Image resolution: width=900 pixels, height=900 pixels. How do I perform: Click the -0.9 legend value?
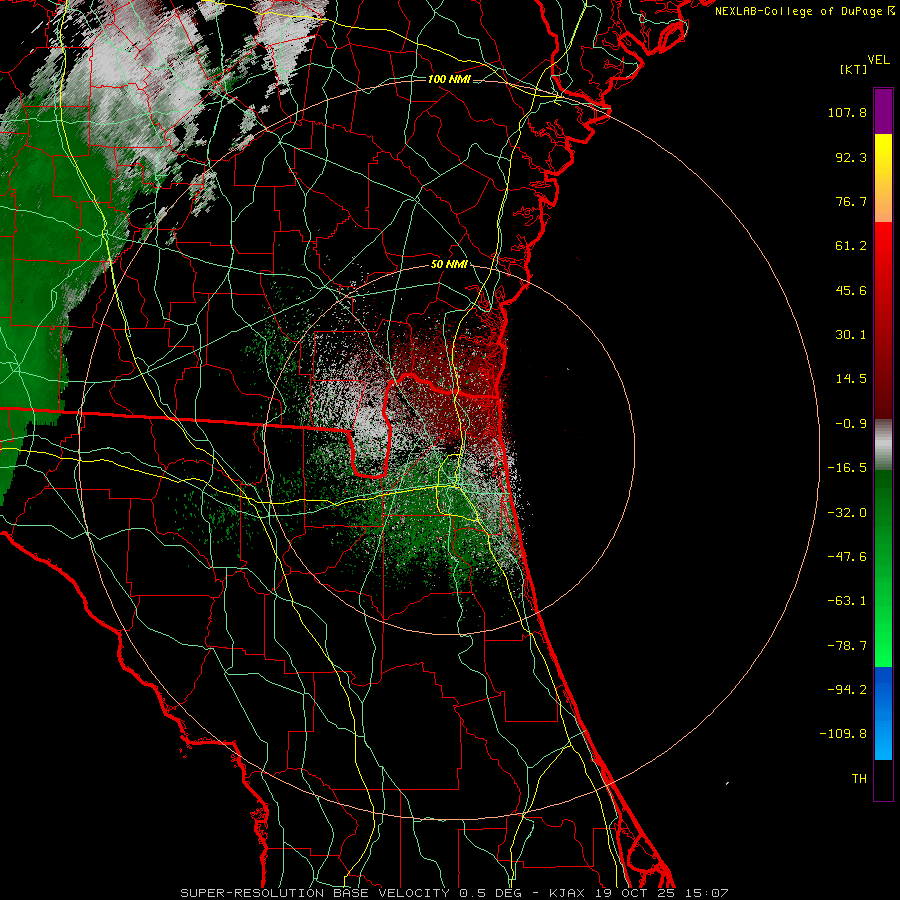(x=851, y=424)
